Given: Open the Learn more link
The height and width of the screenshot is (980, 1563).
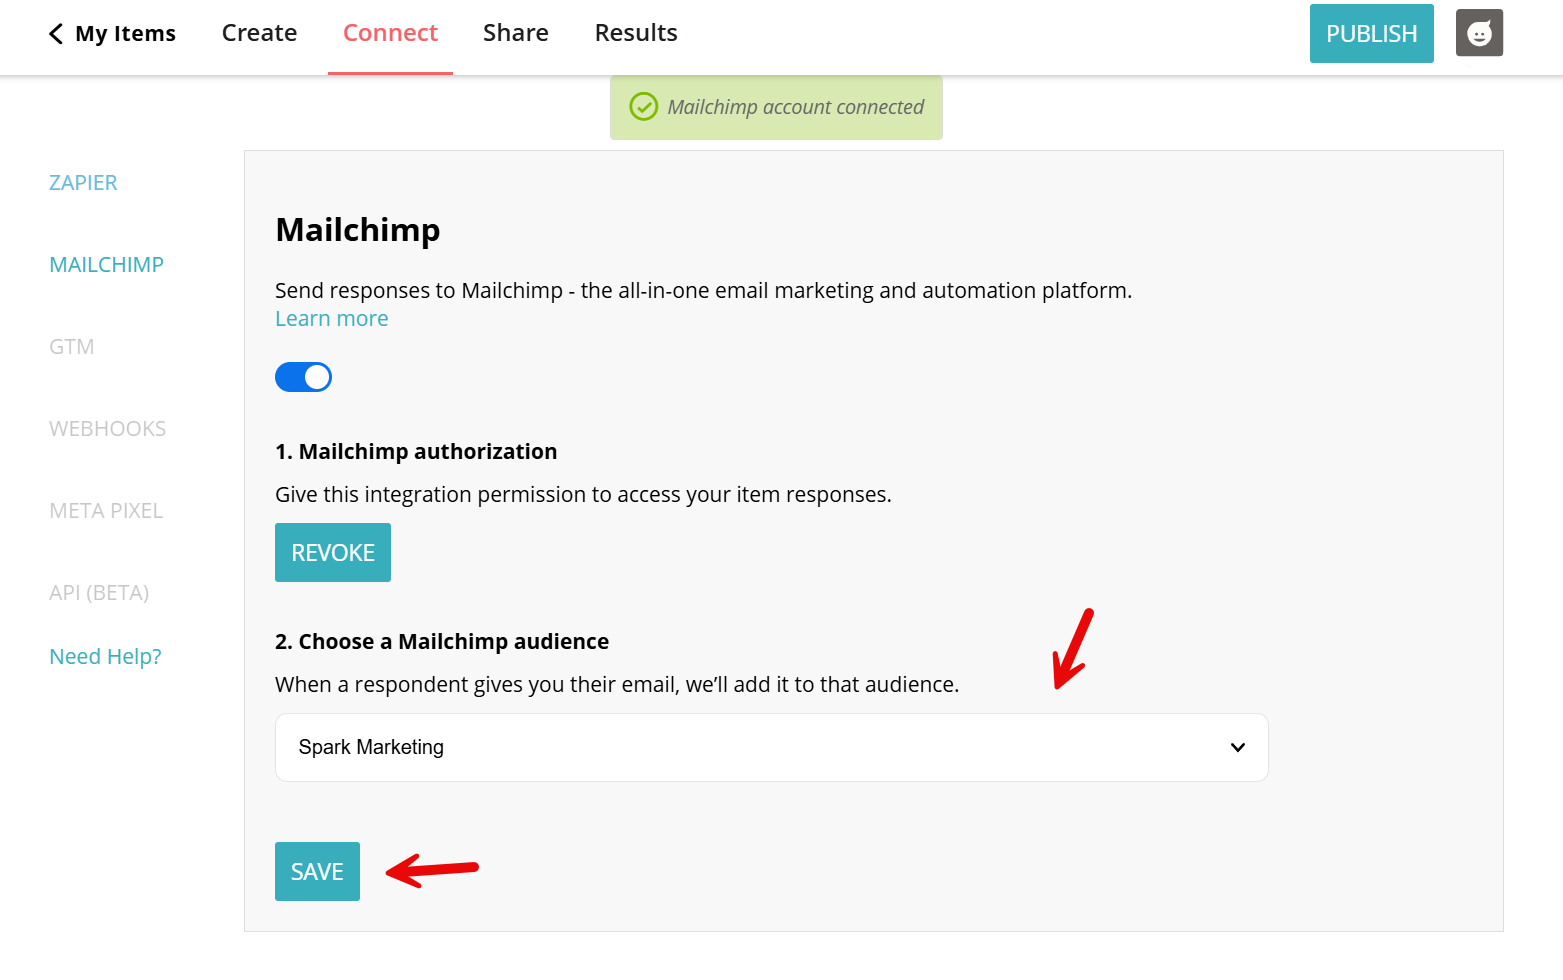Looking at the screenshot, I should (x=331, y=318).
